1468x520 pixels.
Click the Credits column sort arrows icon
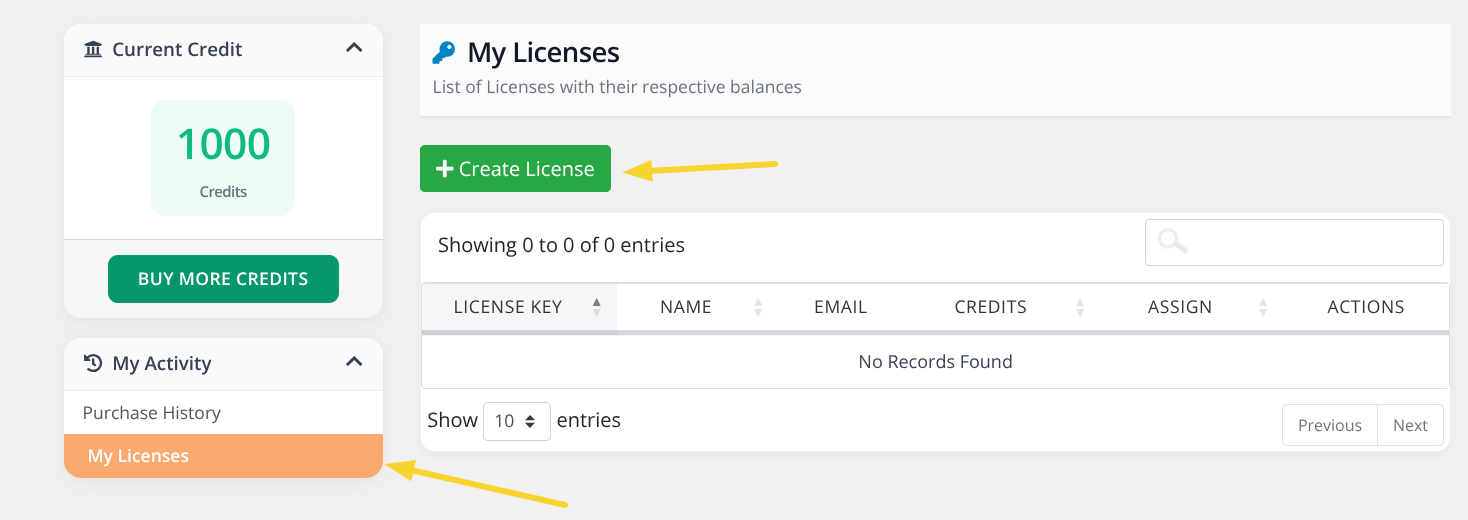[1080, 307]
